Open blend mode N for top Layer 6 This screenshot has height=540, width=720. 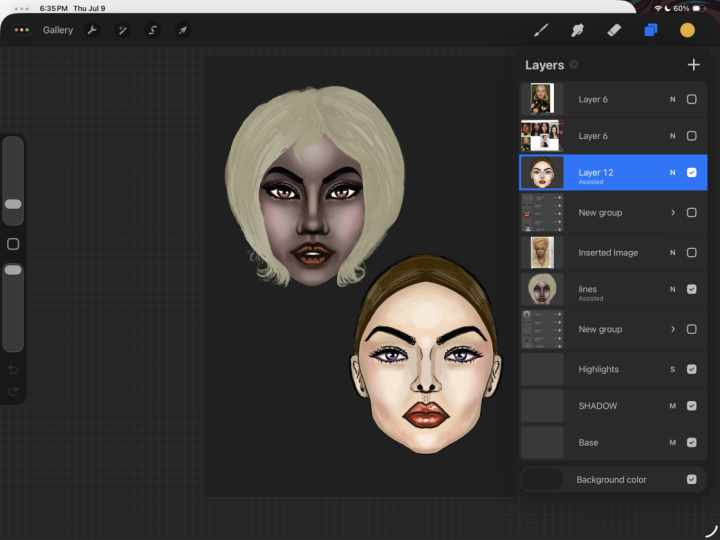point(673,99)
